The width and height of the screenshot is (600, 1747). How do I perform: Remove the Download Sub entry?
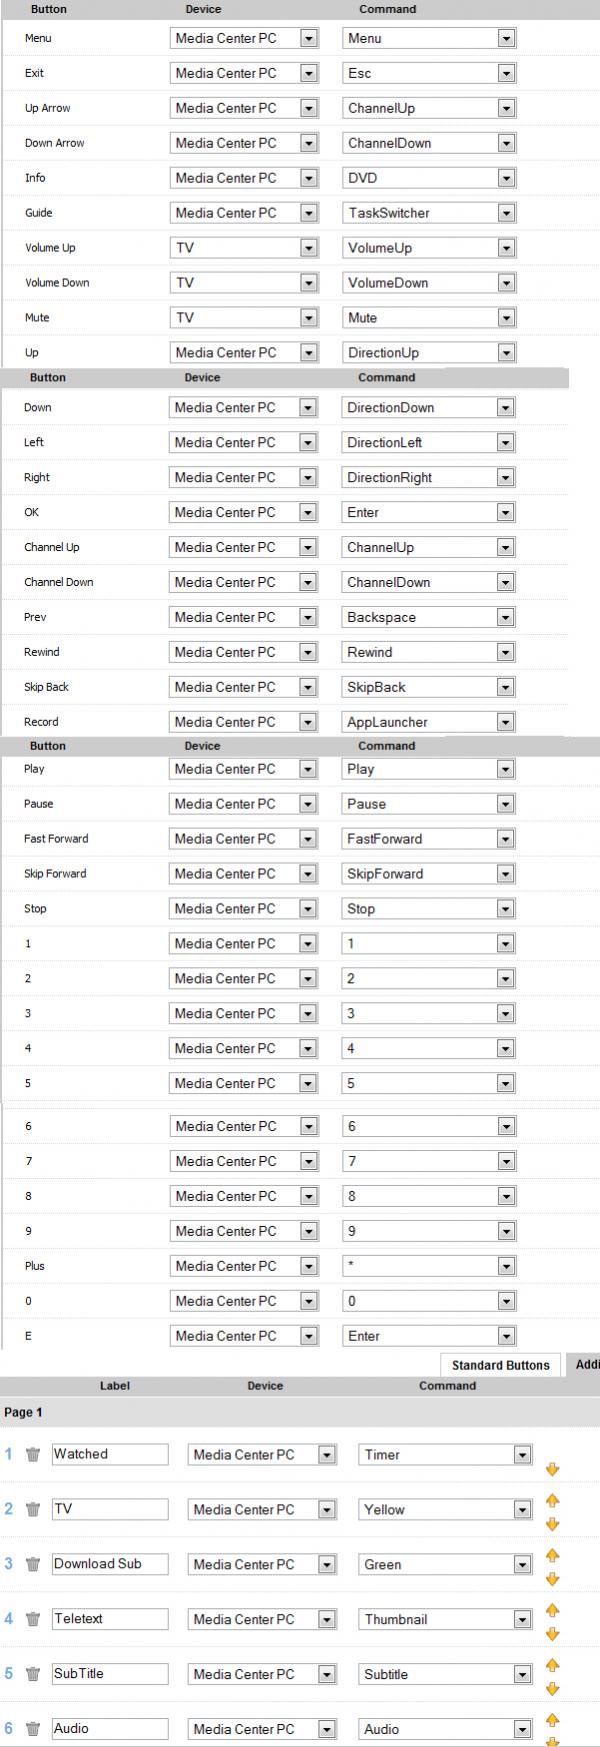33,1565
